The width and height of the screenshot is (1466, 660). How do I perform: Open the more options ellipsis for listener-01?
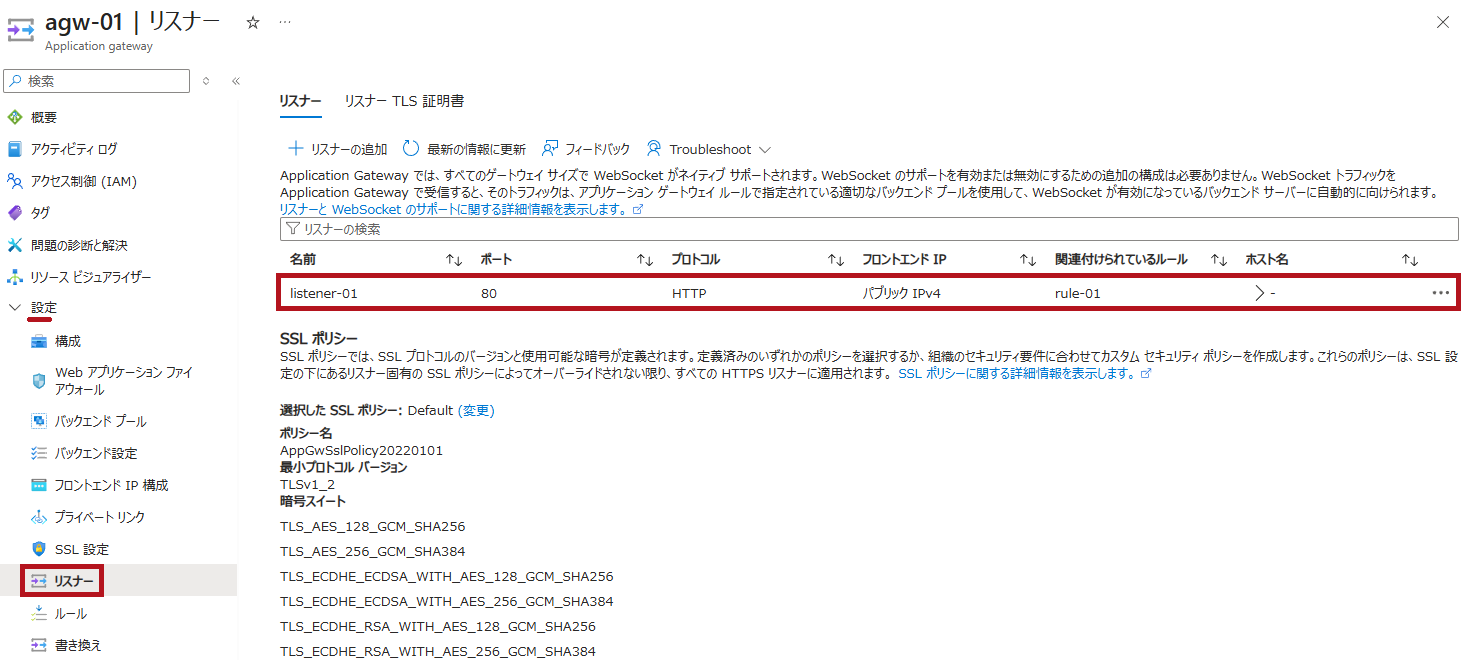tap(1440, 293)
